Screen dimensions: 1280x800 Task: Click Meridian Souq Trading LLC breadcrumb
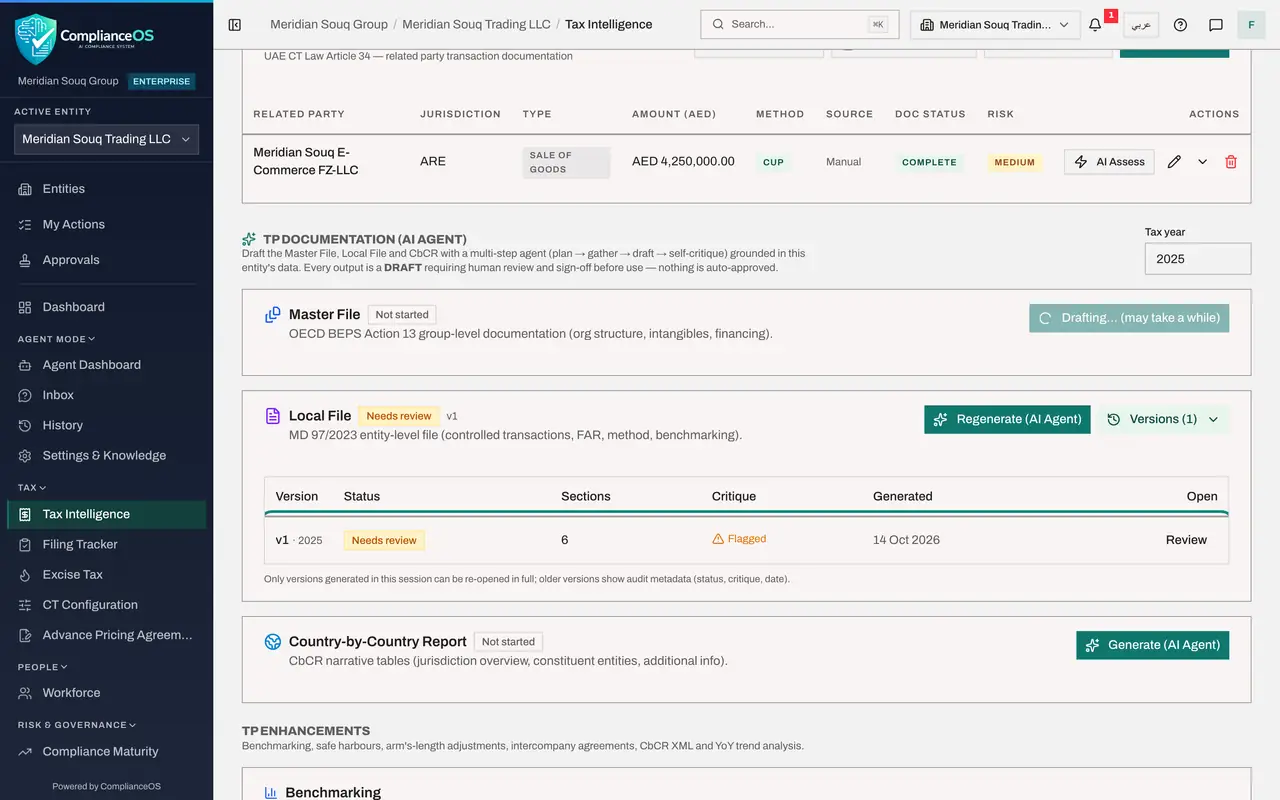click(476, 25)
